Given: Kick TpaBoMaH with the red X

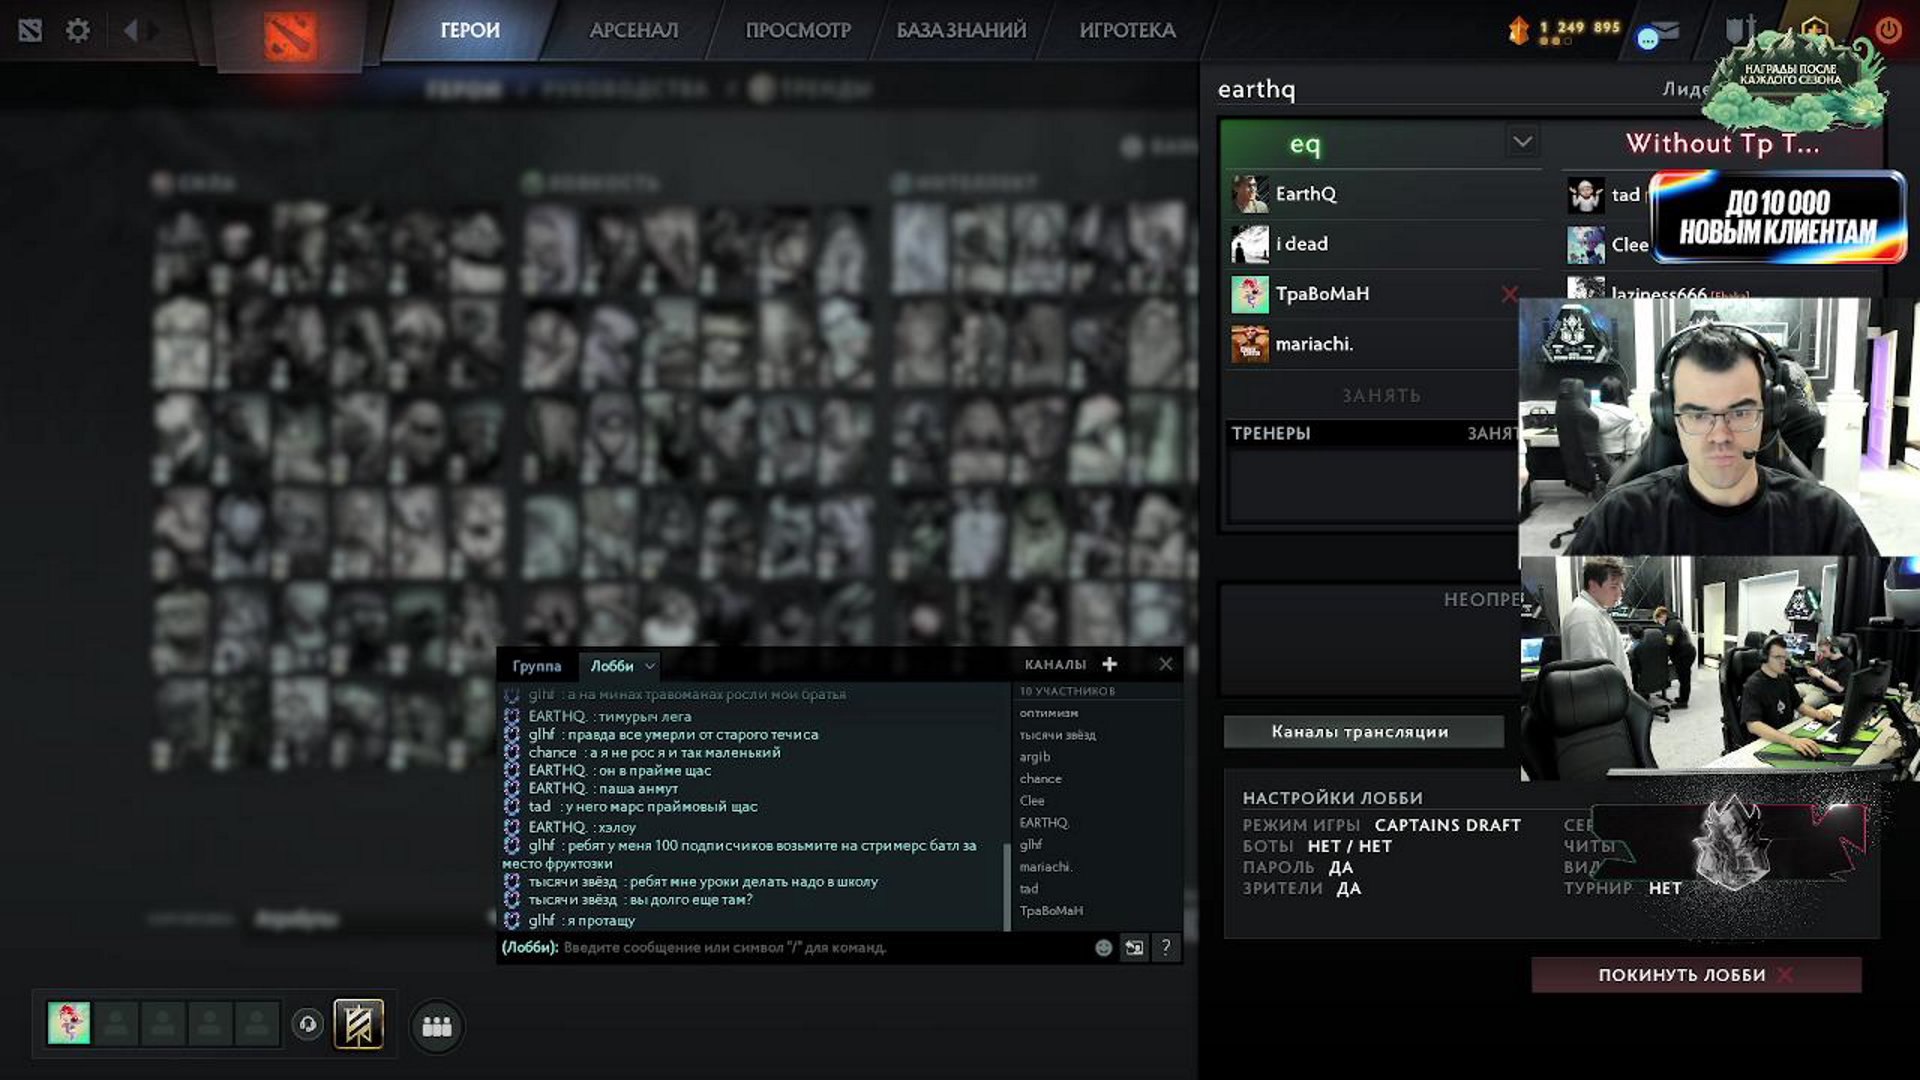Looking at the screenshot, I should pos(1509,294).
